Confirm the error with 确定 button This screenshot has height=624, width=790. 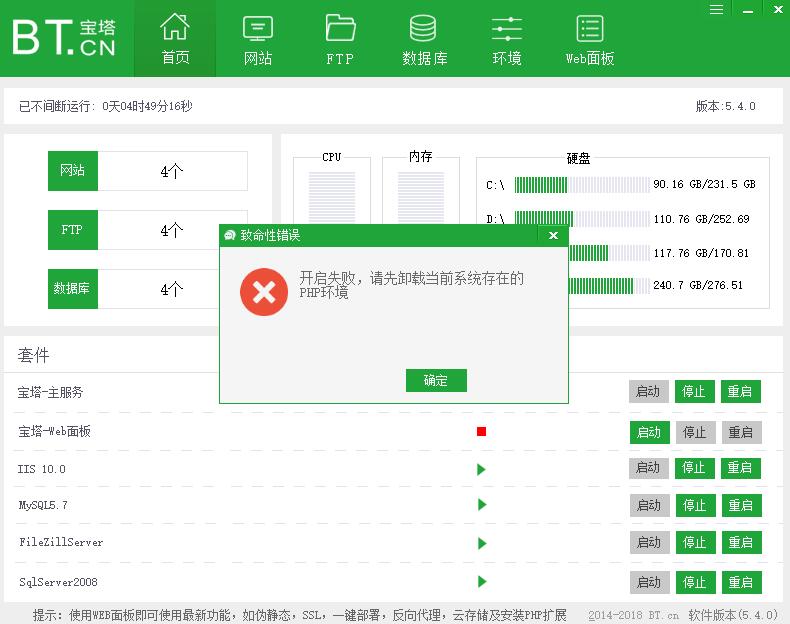tap(436, 380)
